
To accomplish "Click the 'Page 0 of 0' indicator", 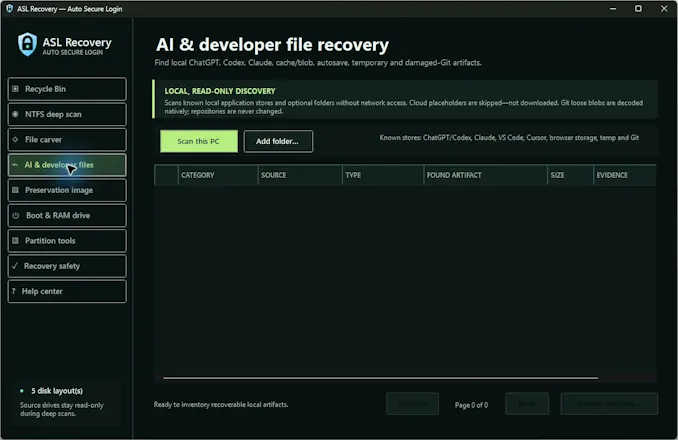I will click(471, 405).
